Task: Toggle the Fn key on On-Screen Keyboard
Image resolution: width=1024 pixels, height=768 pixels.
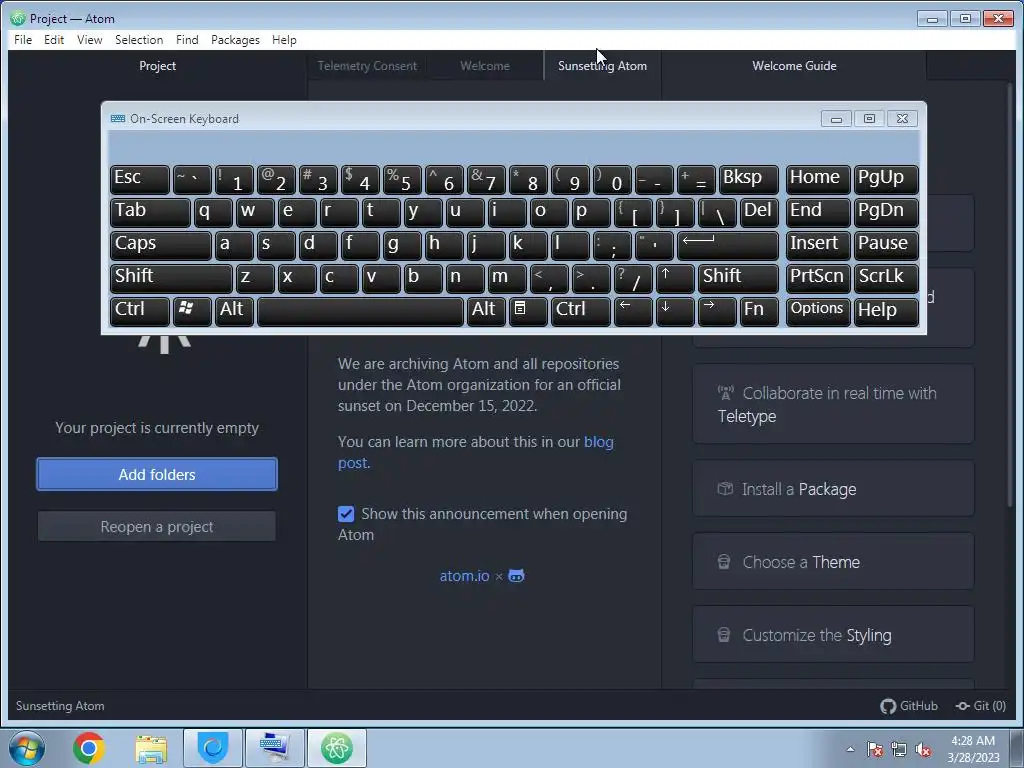Action: coord(759,311)
